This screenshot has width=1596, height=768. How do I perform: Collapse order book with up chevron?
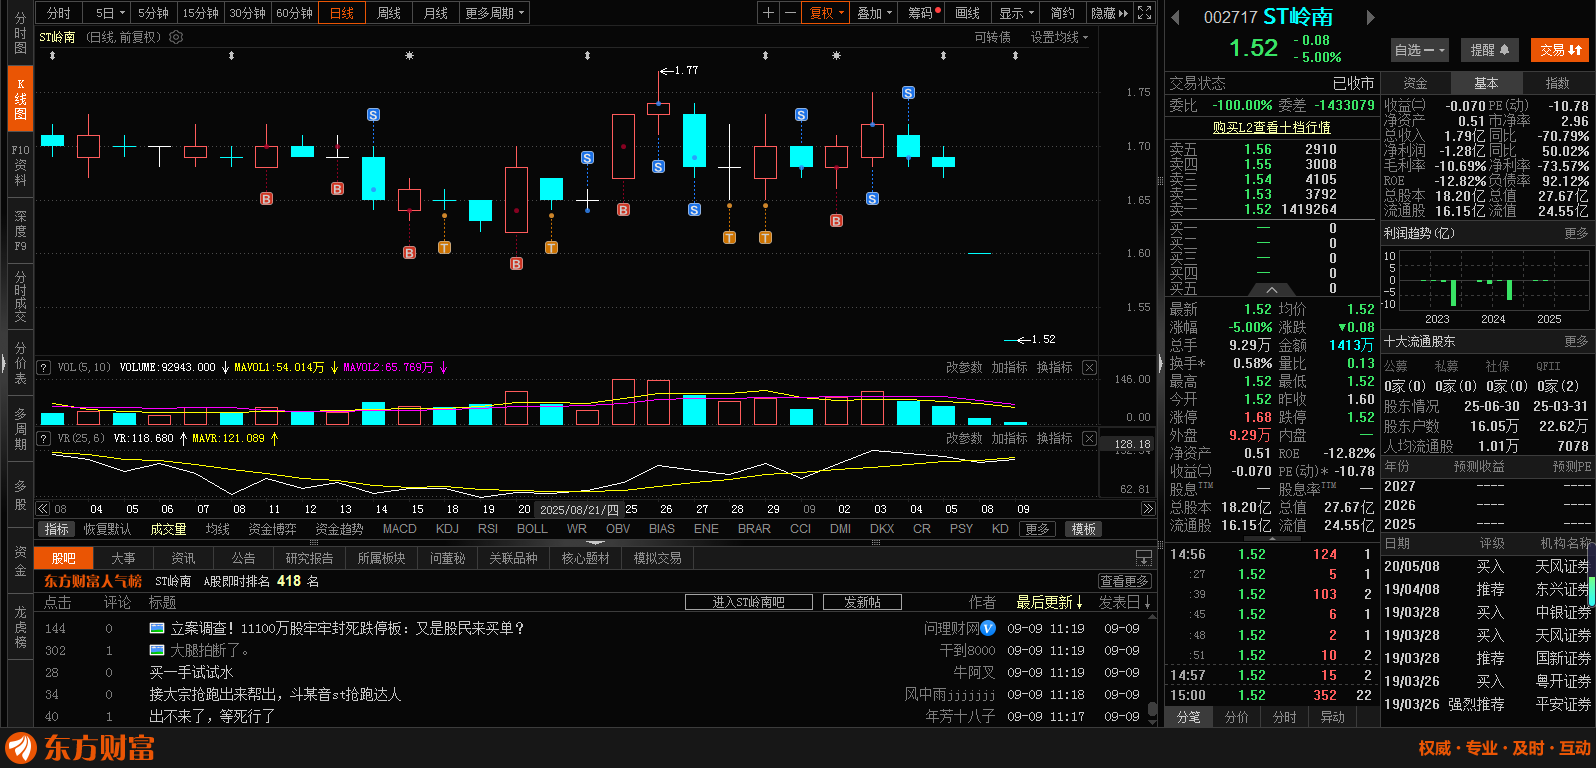(x=1272, y=290)
